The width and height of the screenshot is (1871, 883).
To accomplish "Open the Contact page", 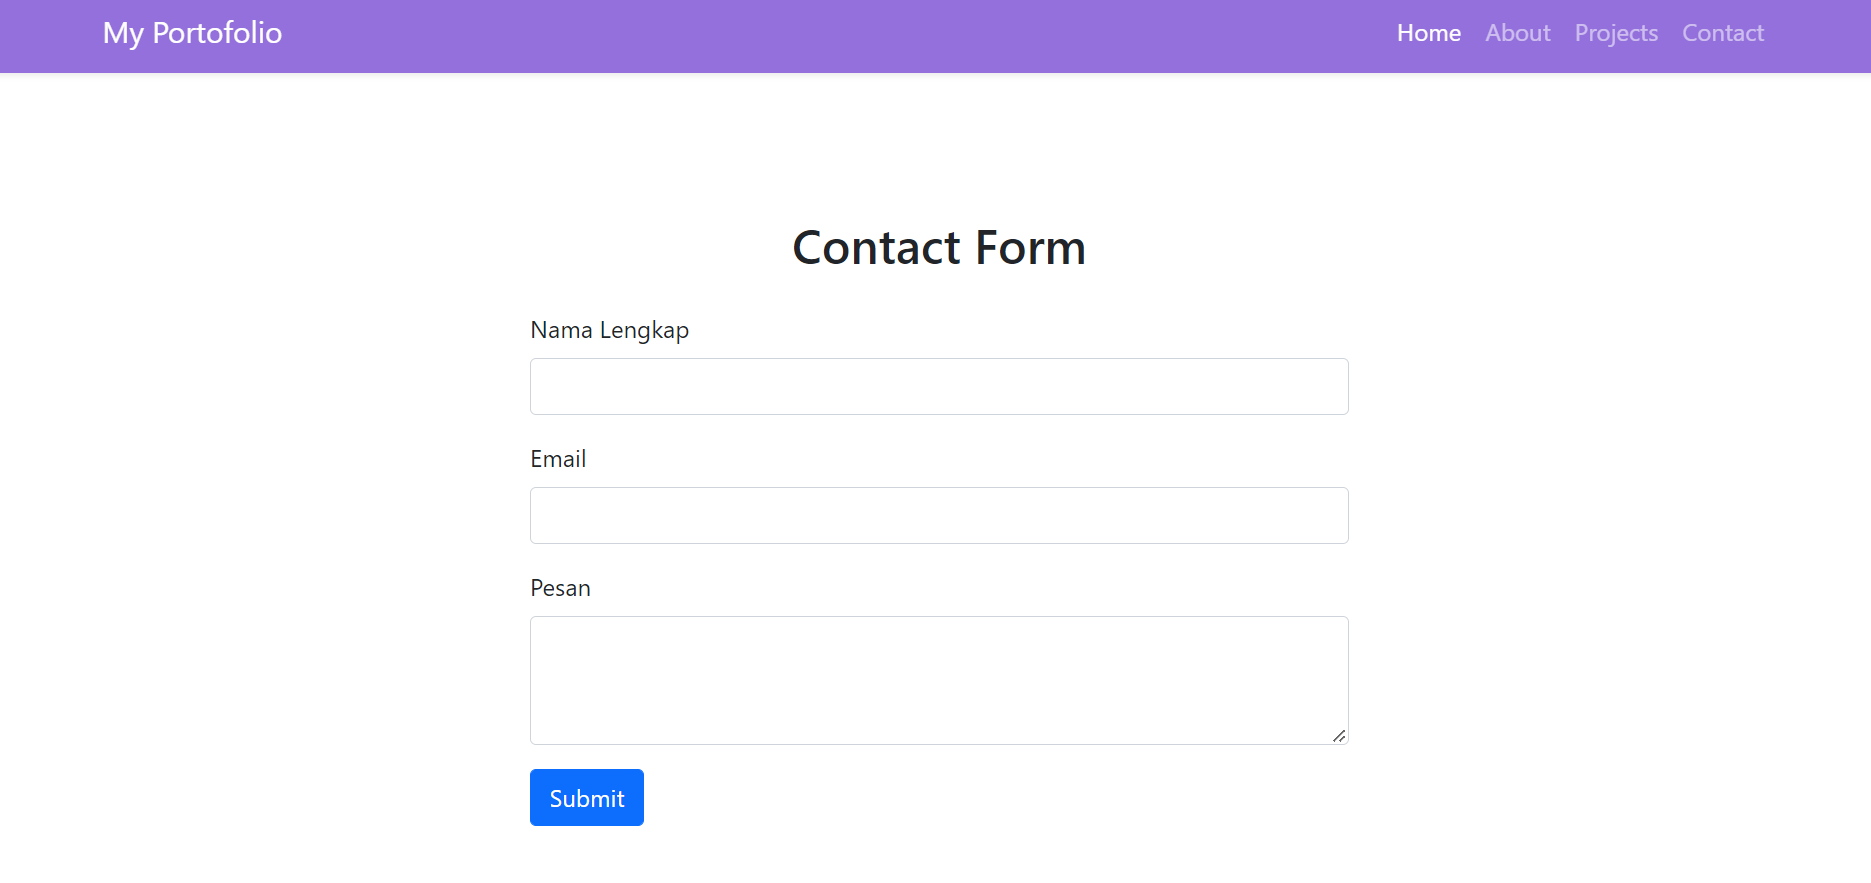I will (1722, 32).
